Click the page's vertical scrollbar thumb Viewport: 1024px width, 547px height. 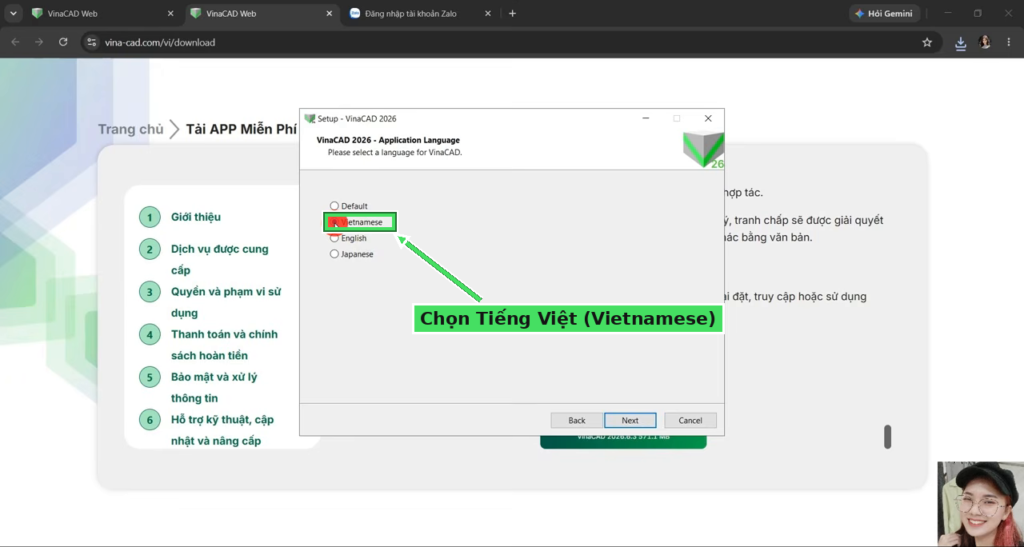coord(888,437)
